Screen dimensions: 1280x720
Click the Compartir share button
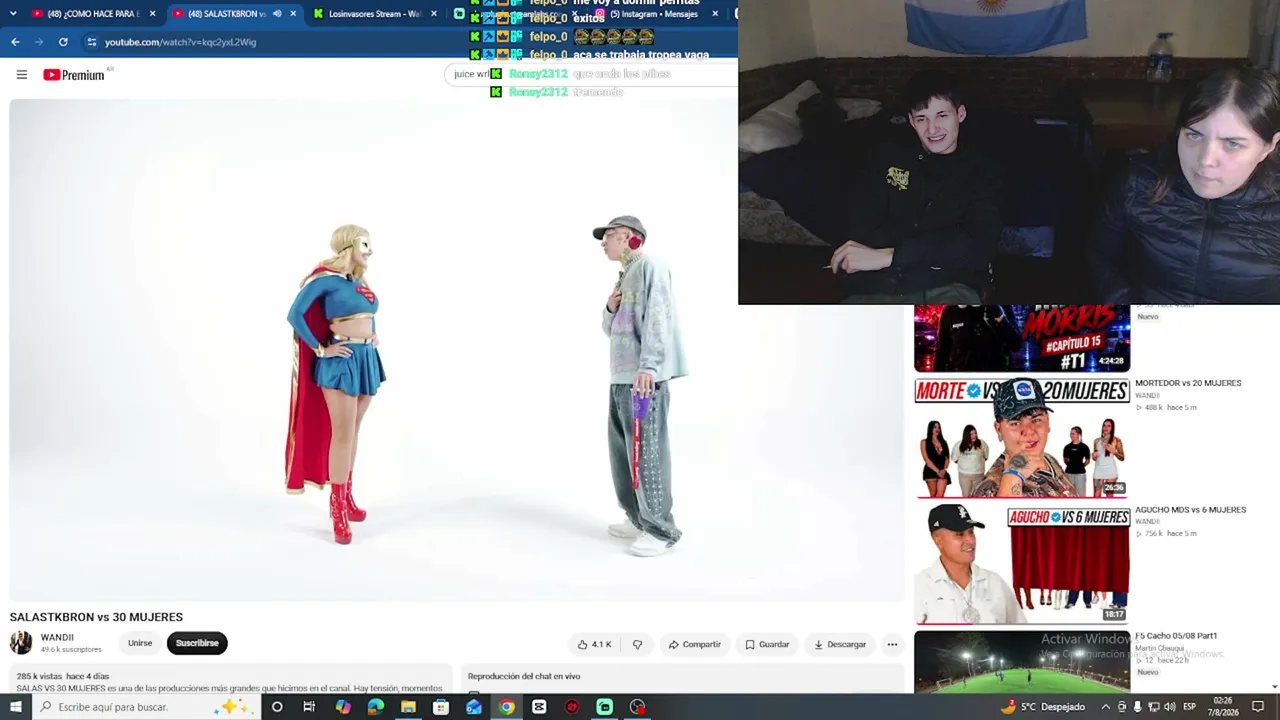[695, 644]
